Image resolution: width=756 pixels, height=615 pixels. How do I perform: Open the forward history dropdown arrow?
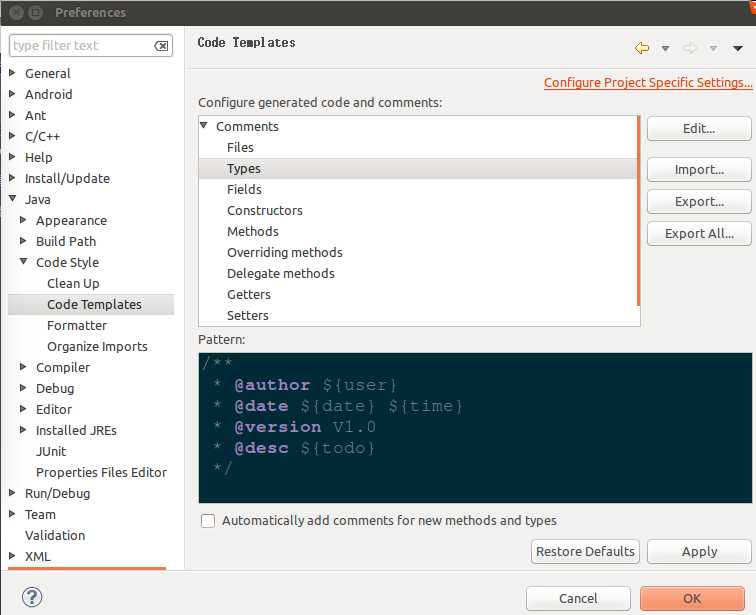[x=713, y=49]
